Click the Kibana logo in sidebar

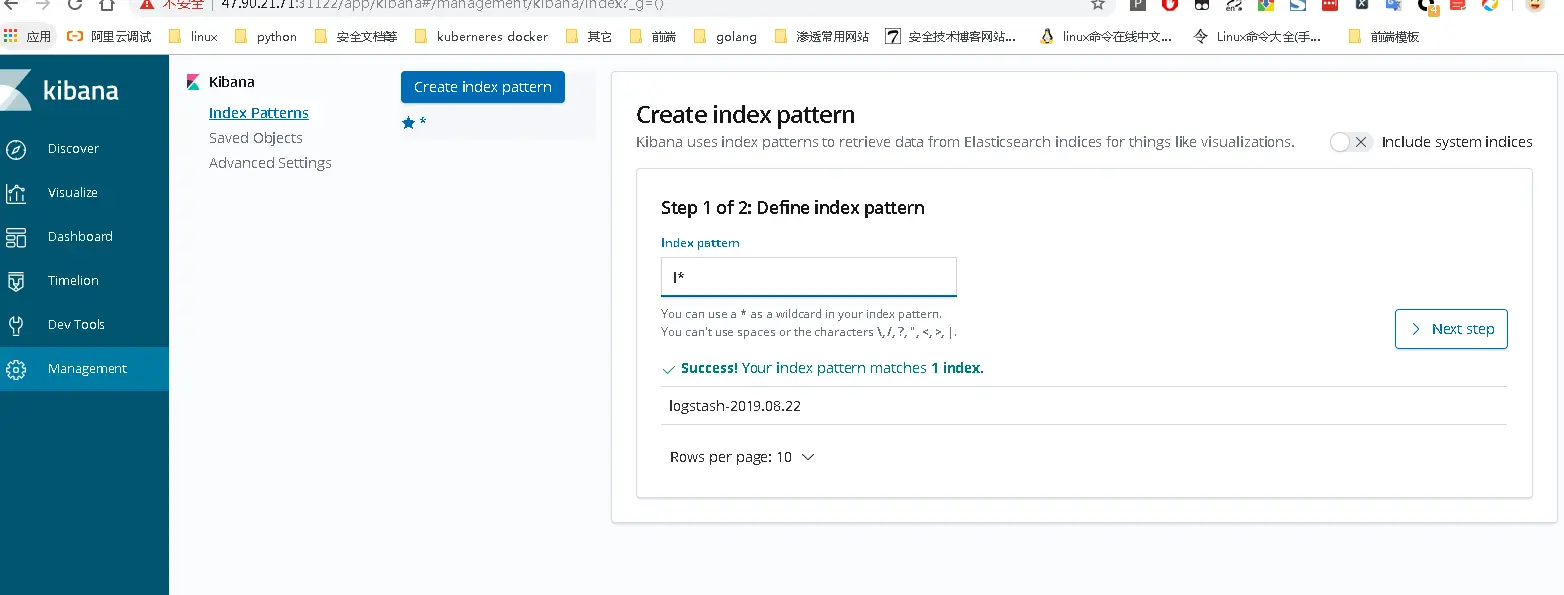coord(62,91)
